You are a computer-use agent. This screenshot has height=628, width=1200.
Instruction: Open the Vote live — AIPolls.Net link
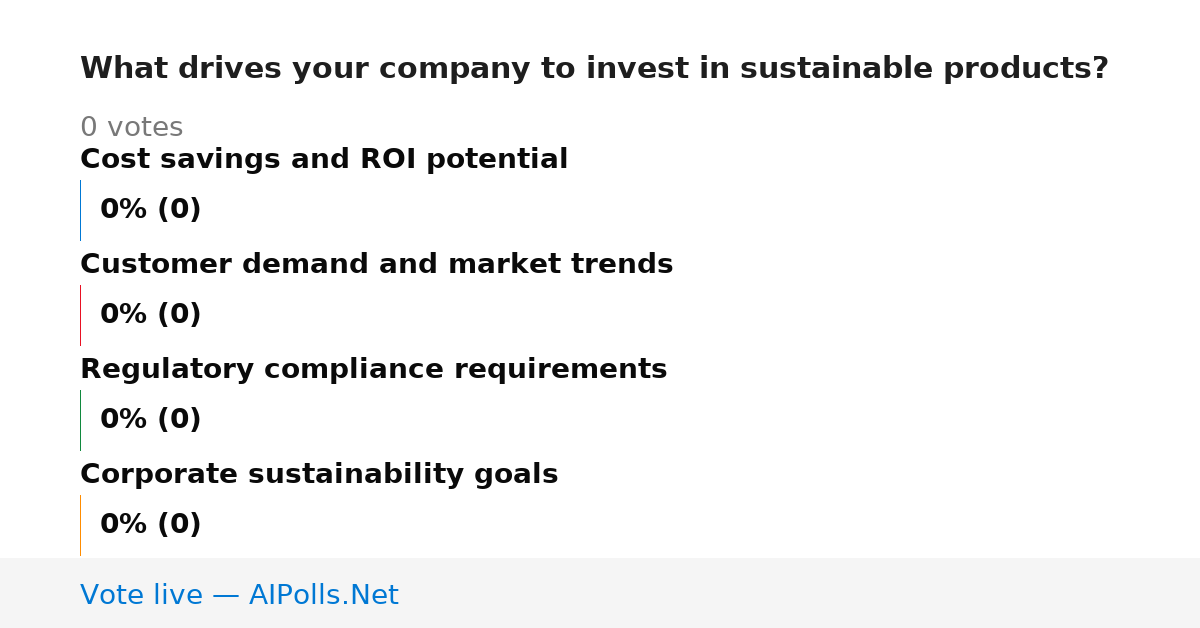coord(239,595)
